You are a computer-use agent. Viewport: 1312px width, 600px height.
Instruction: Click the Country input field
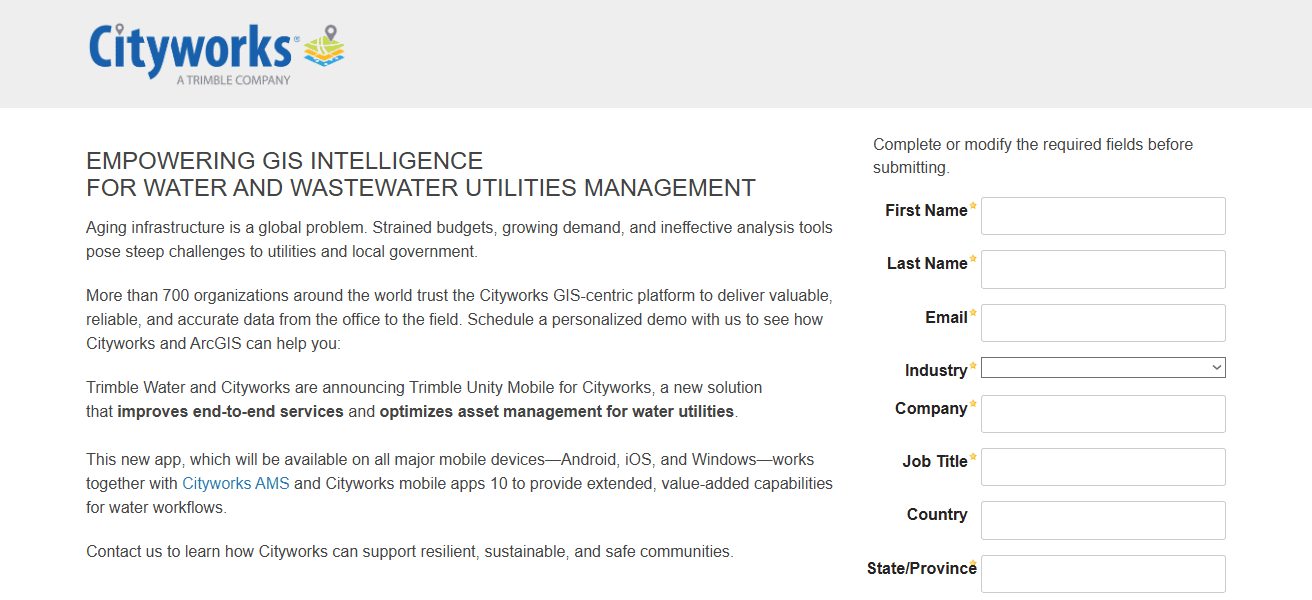click(1103, 520)
